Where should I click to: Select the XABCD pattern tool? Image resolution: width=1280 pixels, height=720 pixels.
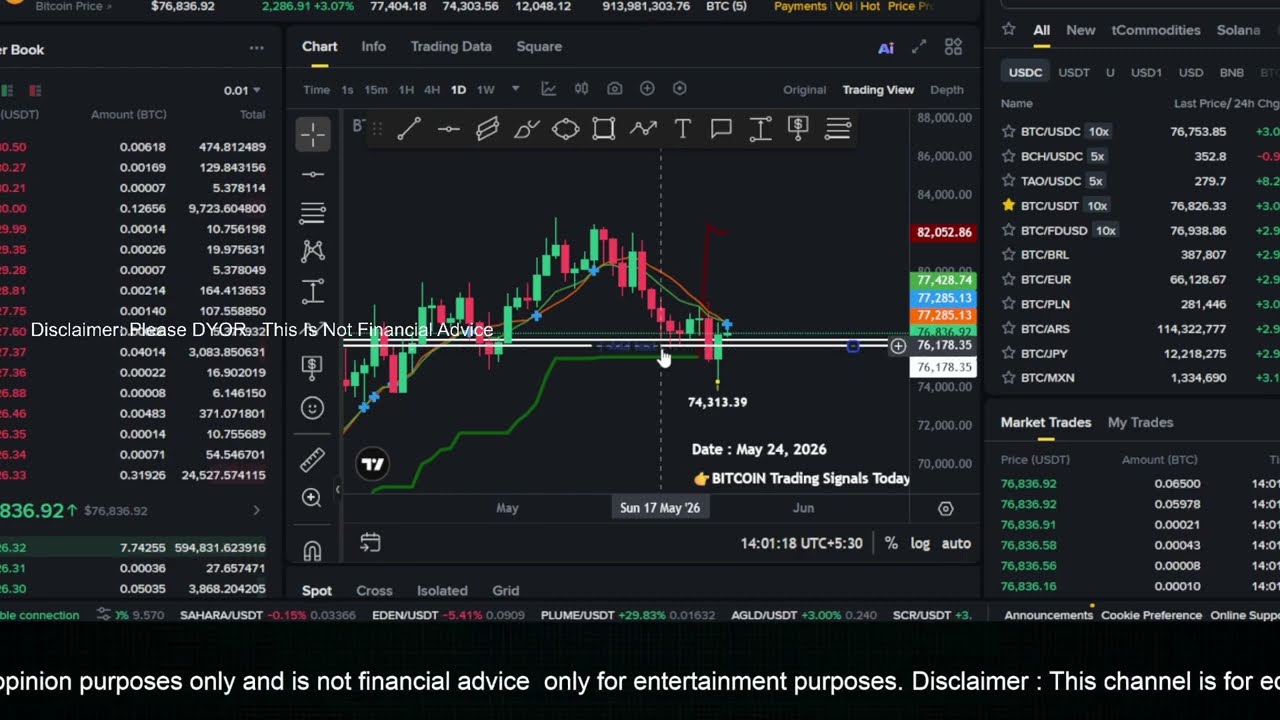click(313, 251)
